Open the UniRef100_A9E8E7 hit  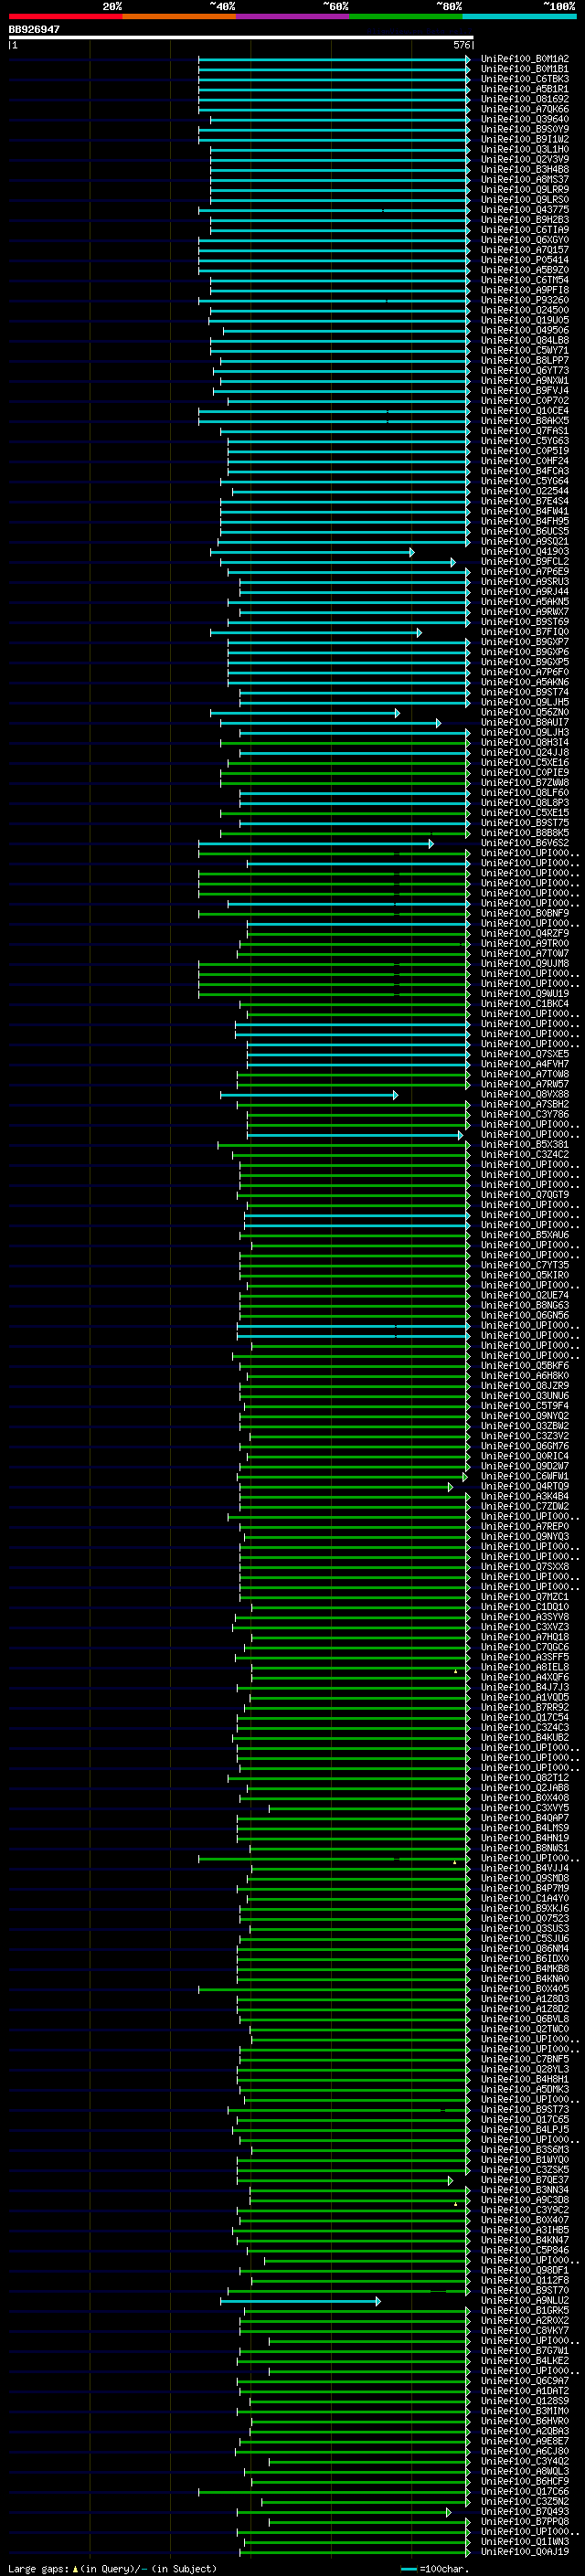tap(525, 2441)
